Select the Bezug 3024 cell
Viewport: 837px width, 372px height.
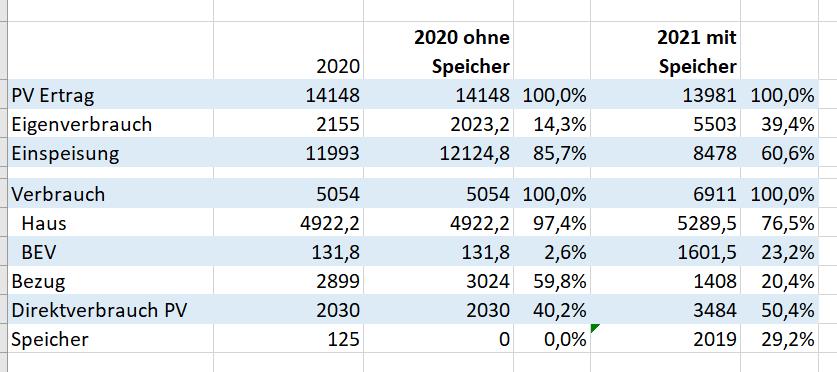pyautogui.click(x=439, y=280)
